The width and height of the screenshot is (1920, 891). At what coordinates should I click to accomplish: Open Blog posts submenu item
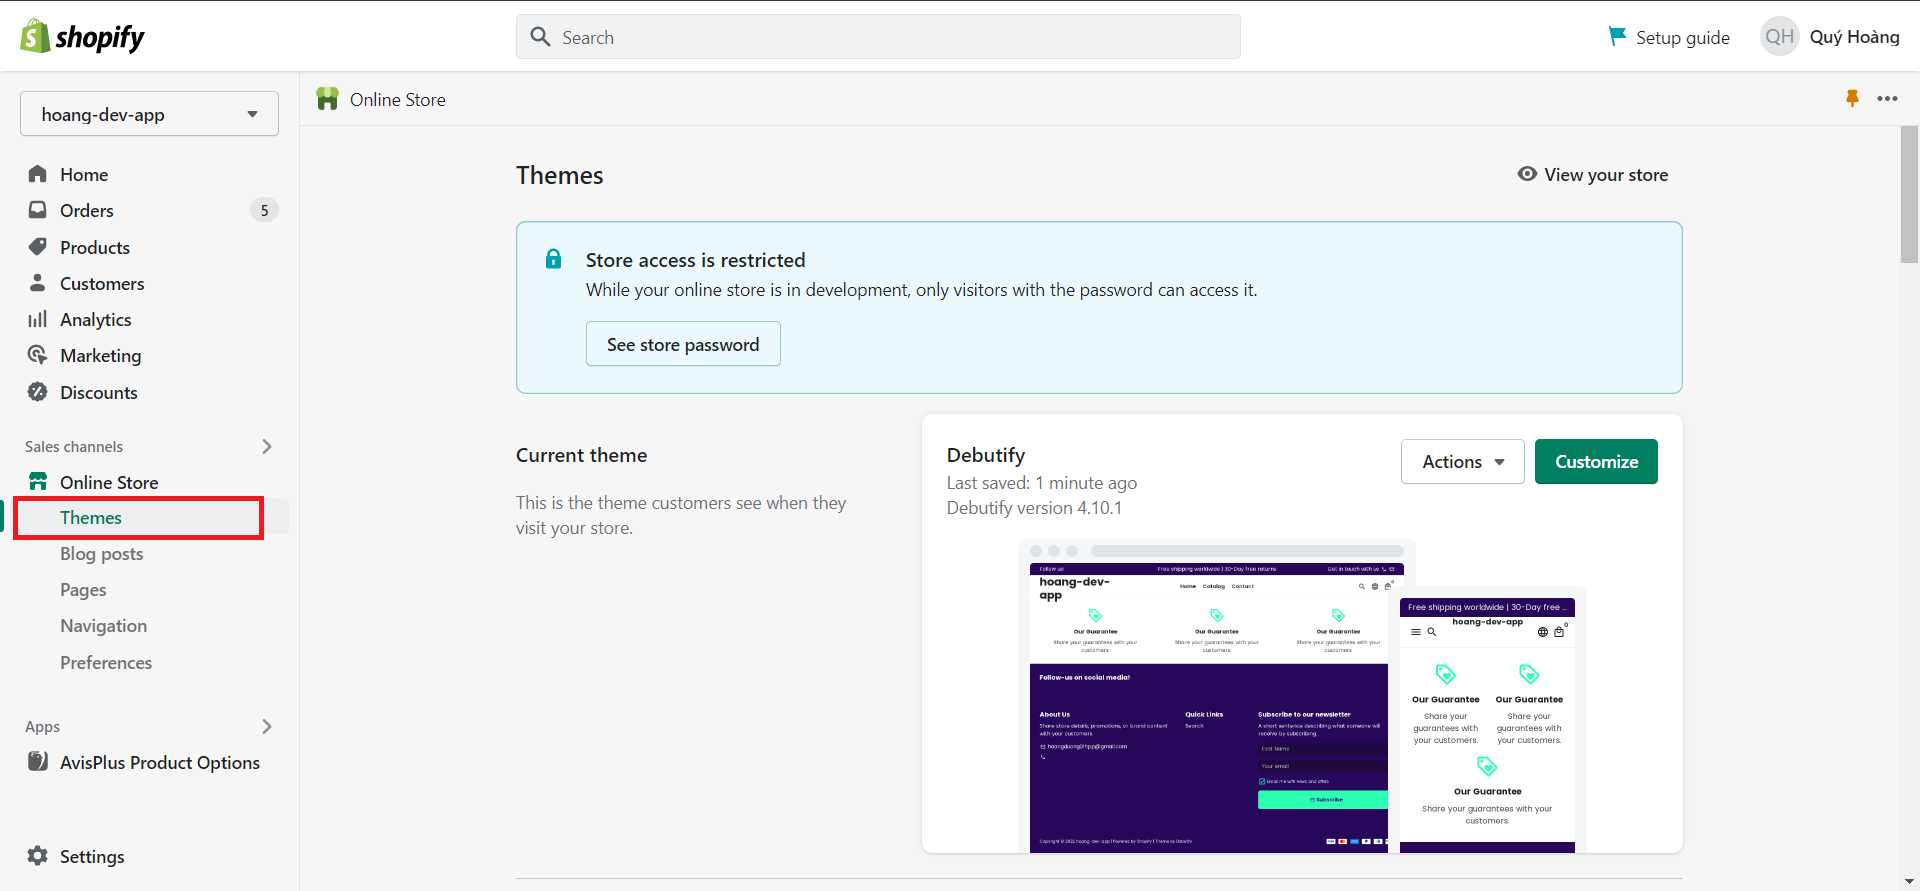coord(102,553)
